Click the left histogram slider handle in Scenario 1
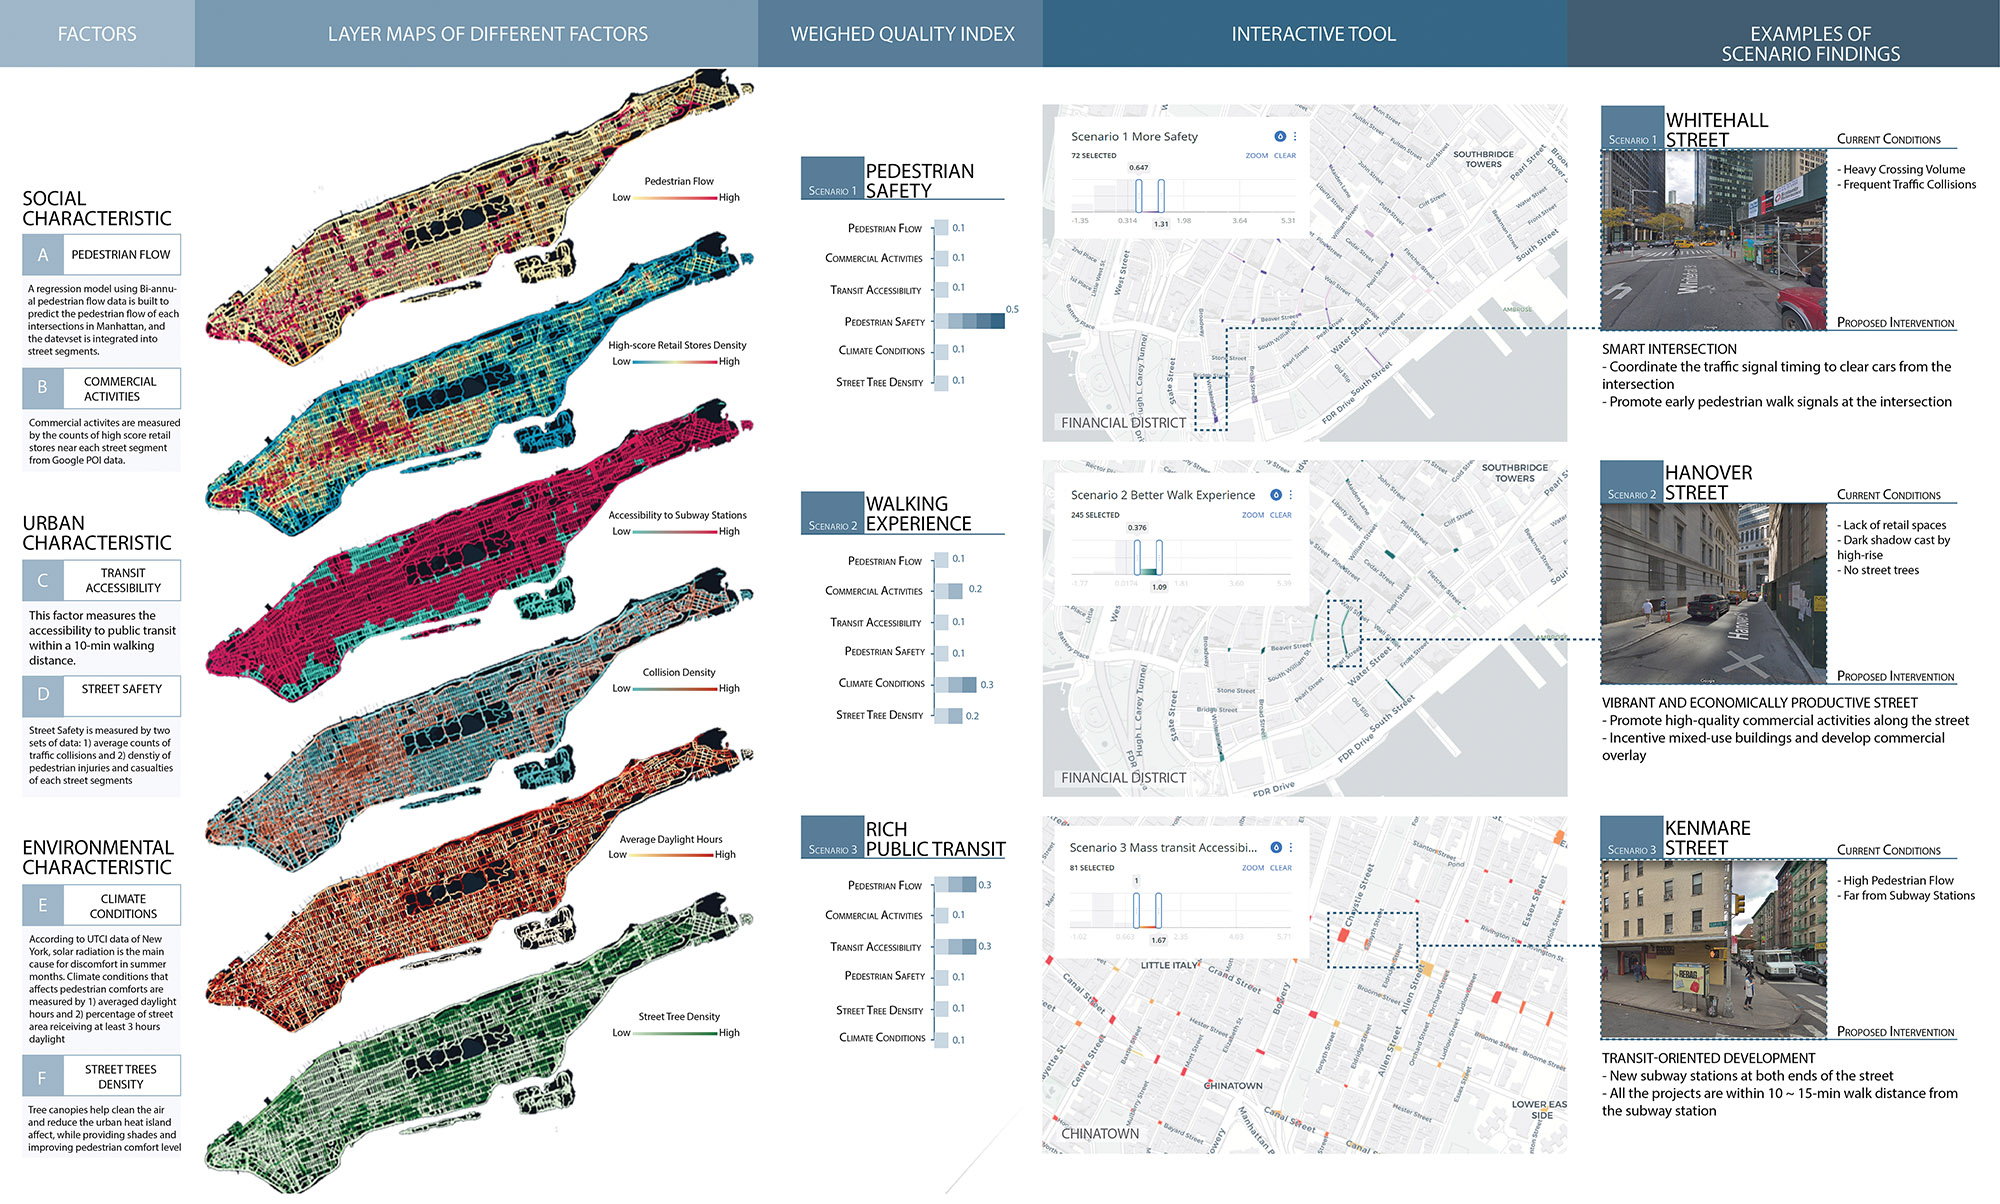The image size is (2000, 1204). point(1139,196)
